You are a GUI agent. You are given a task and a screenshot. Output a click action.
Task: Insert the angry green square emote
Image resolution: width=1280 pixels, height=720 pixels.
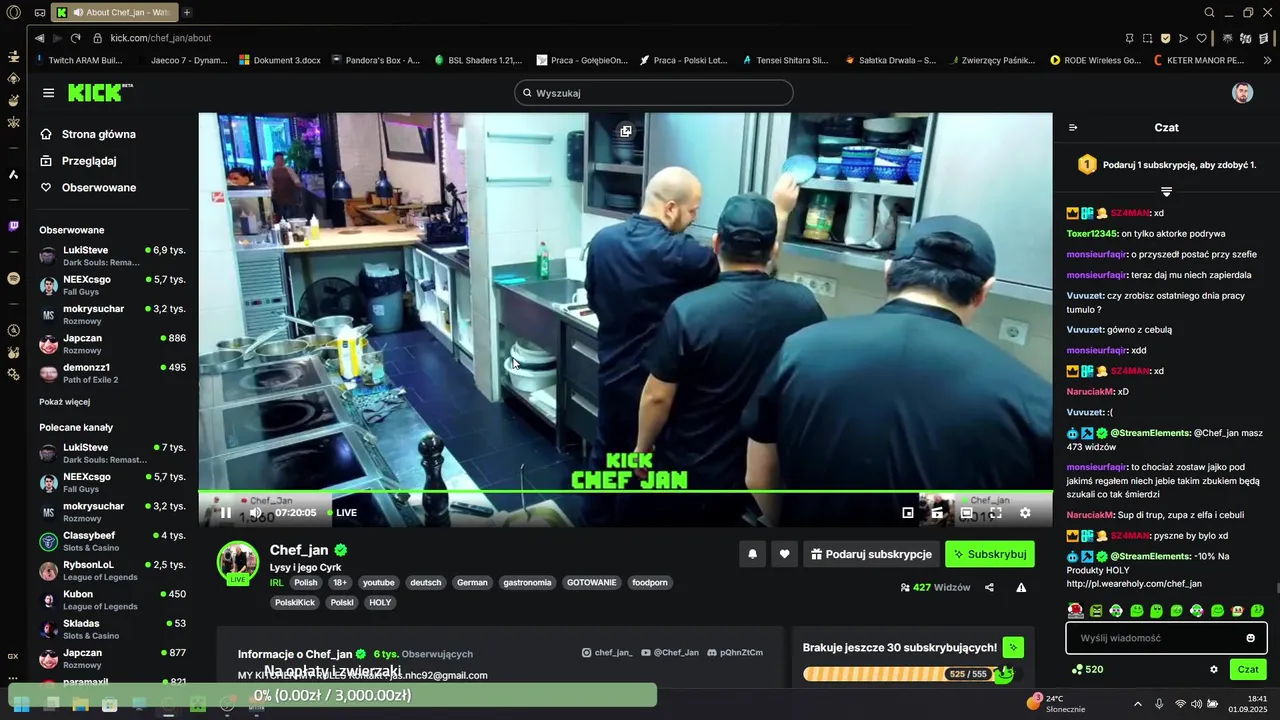coord(1096,610)
